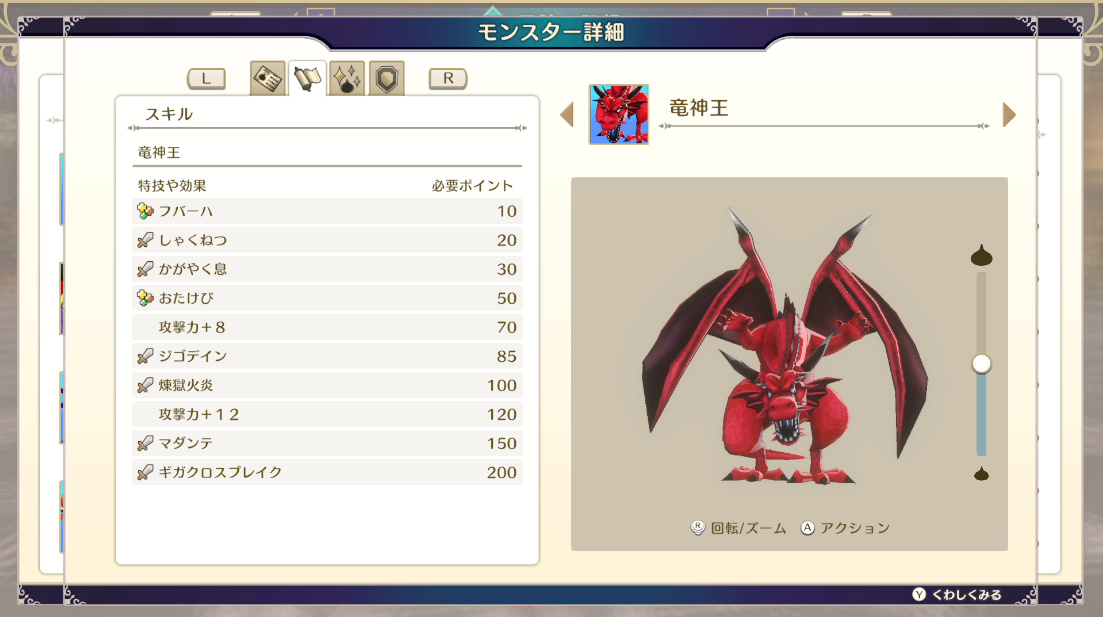Click the A アクション prompt
Screen dimensions: 1103x617
coord(845,528)
